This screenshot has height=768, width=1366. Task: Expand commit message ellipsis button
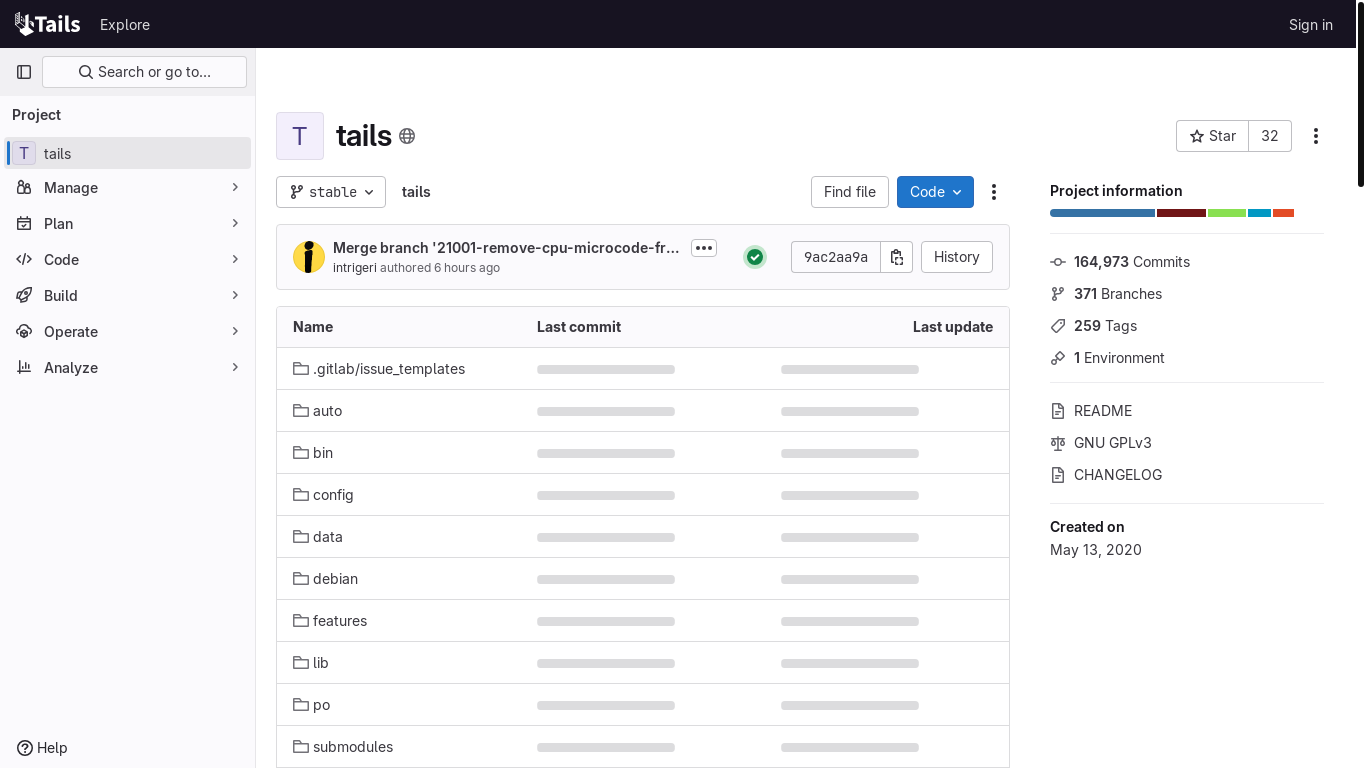[x=704, y=248]
